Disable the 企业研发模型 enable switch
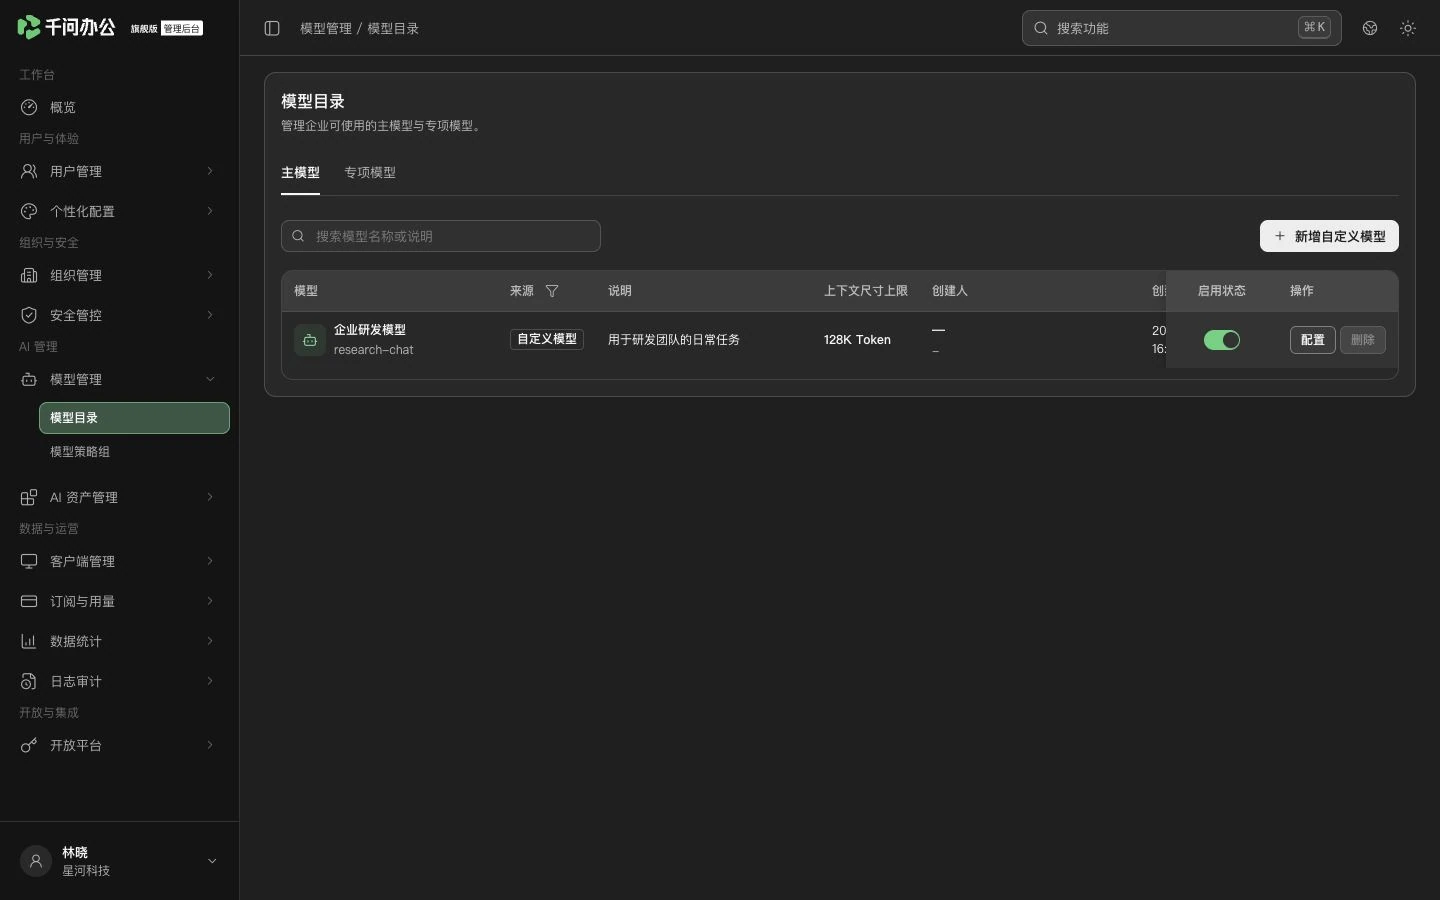This screenshot has width=1440, height=900. [x=1222, y=340]
